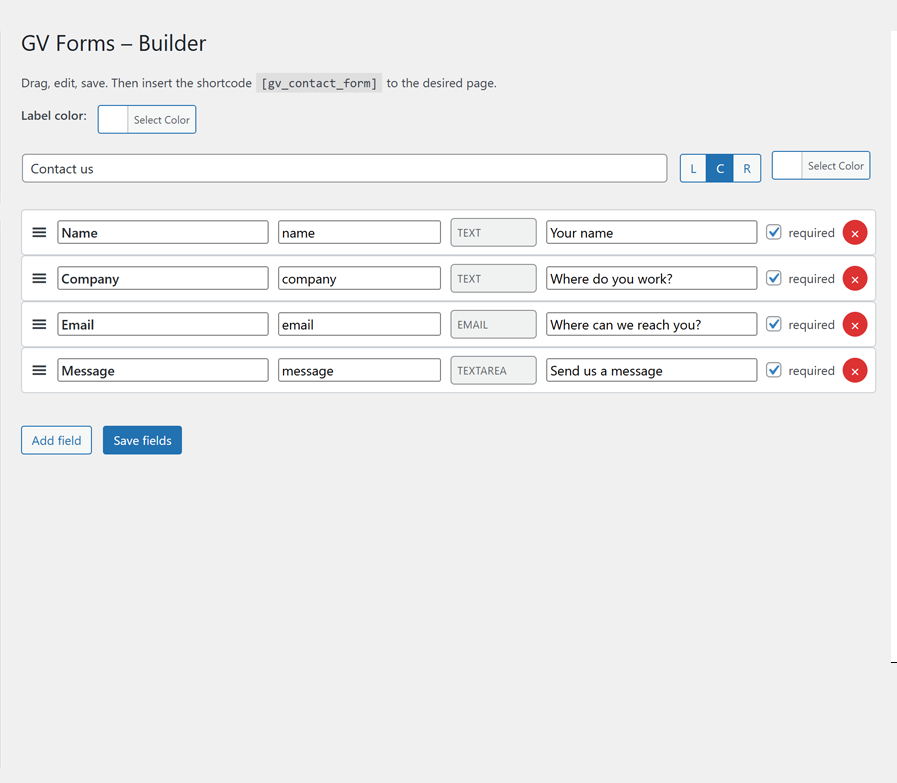The width and height of the screenshot is (897, 783).
Task: Delete the Message field using the red X
Action: click(x=855, y=370)
